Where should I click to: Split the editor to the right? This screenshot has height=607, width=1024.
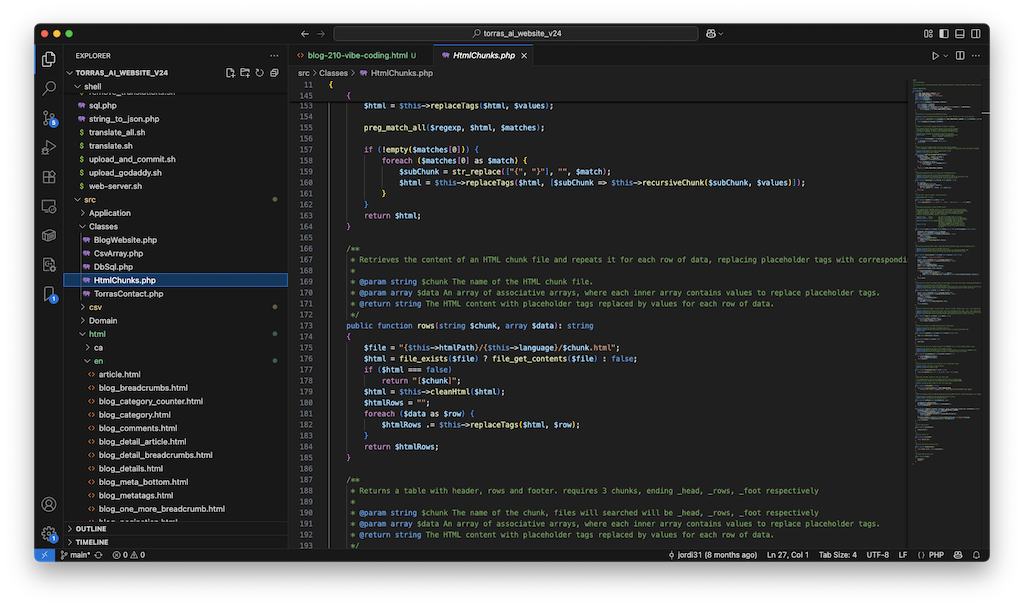point(959,56)
